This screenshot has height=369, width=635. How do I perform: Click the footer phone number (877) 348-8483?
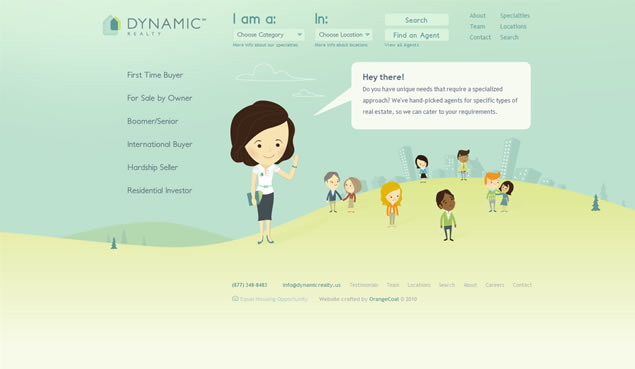click(x=249, y=285)
